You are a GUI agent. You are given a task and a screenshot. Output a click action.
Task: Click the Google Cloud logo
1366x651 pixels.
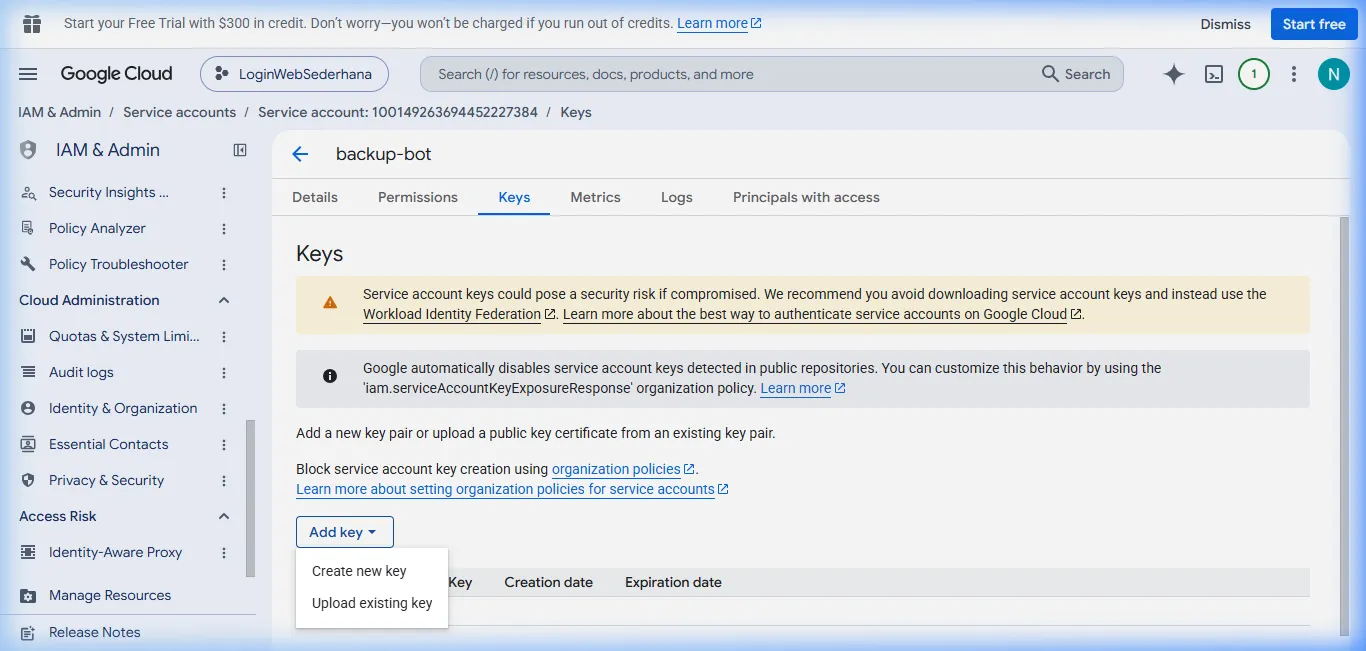click(116, 74)
